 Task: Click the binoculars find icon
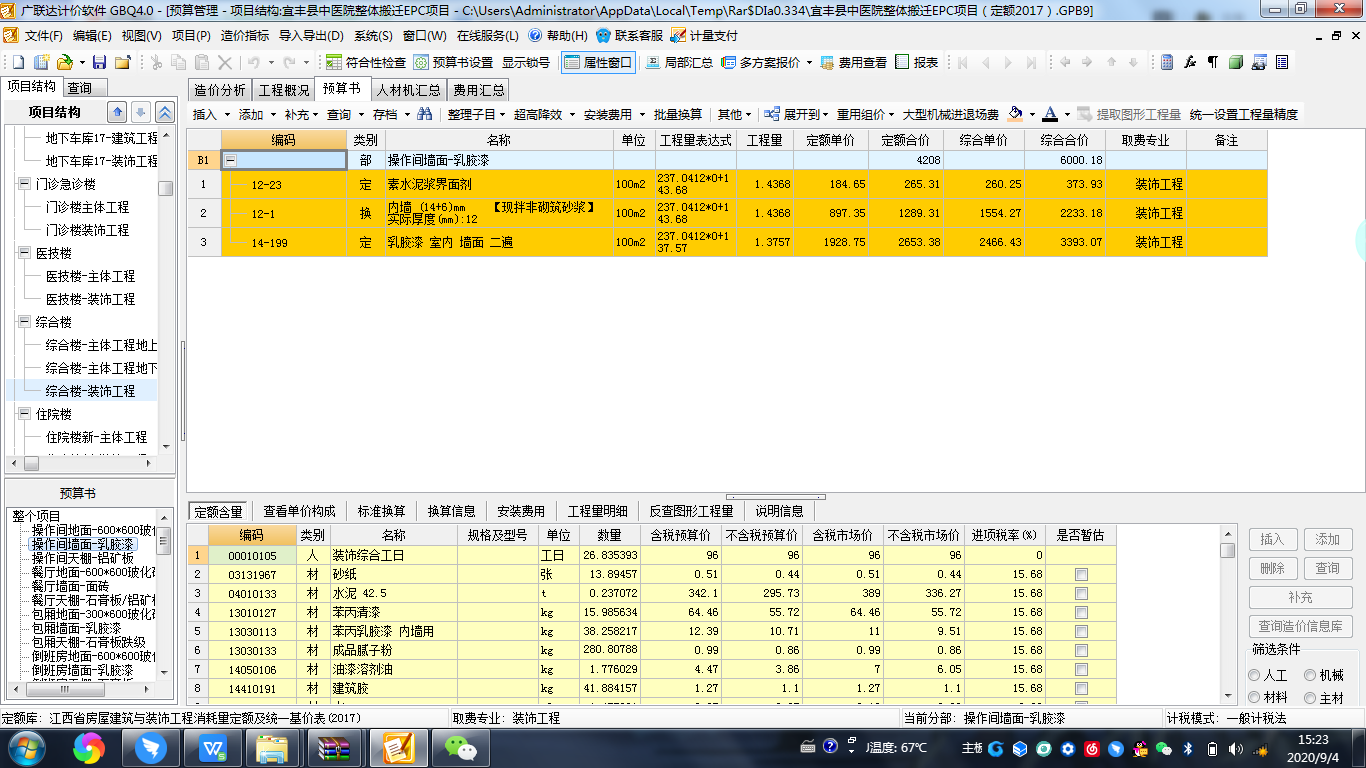coord(425,114)
